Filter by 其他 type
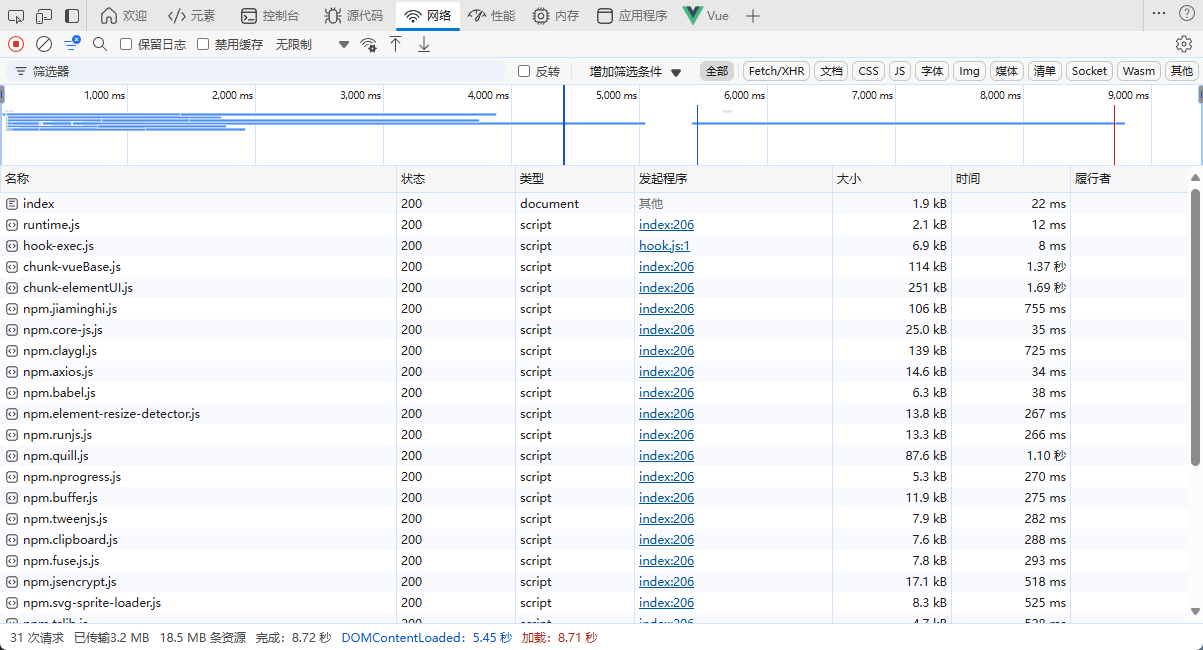 pyautogui.click(x=1182, y=71)
